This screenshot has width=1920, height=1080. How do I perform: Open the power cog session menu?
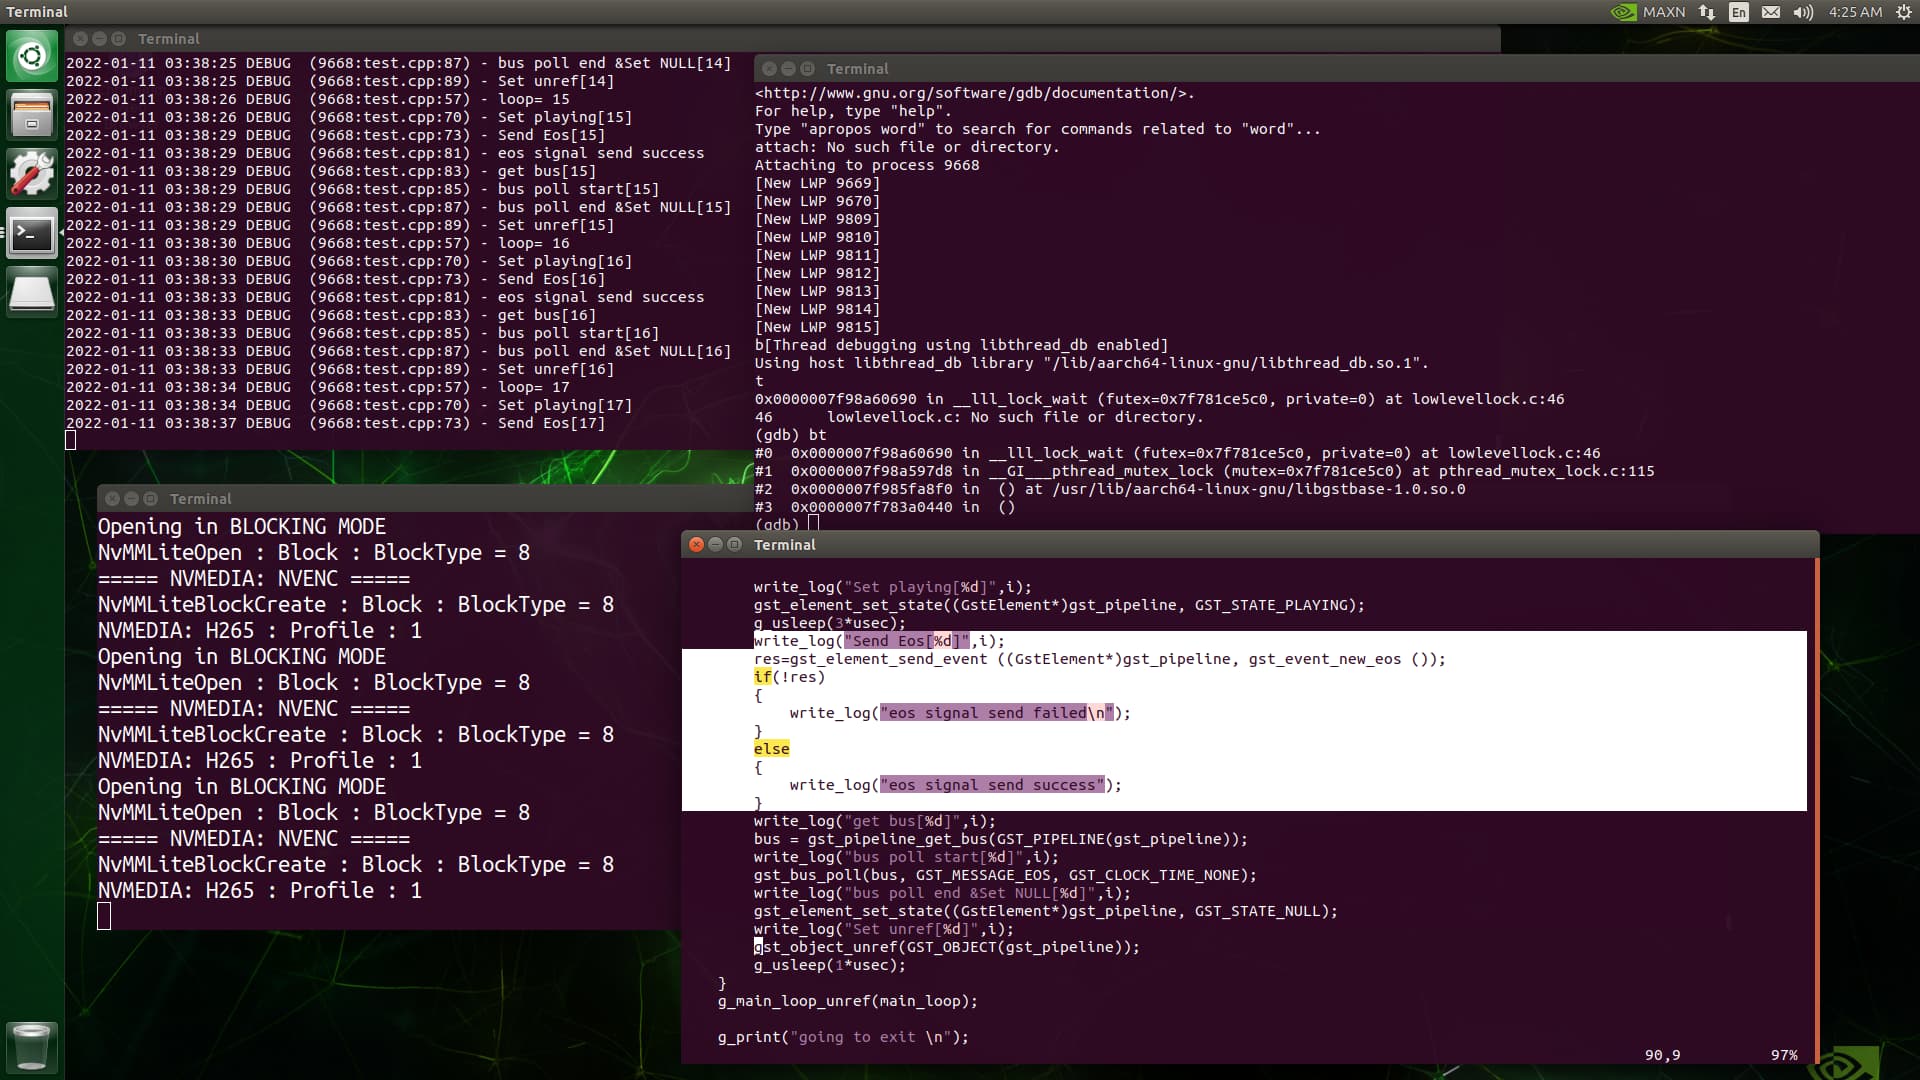(1904, 12)
